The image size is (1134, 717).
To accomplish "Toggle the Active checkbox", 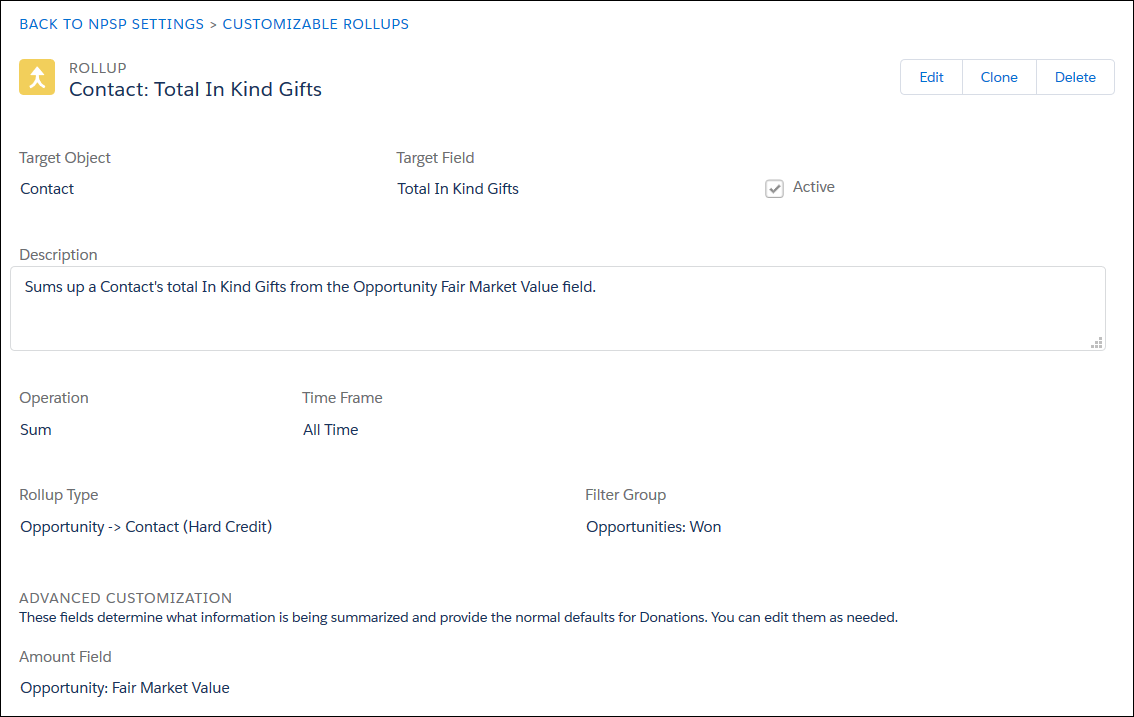I will point(774,188).
